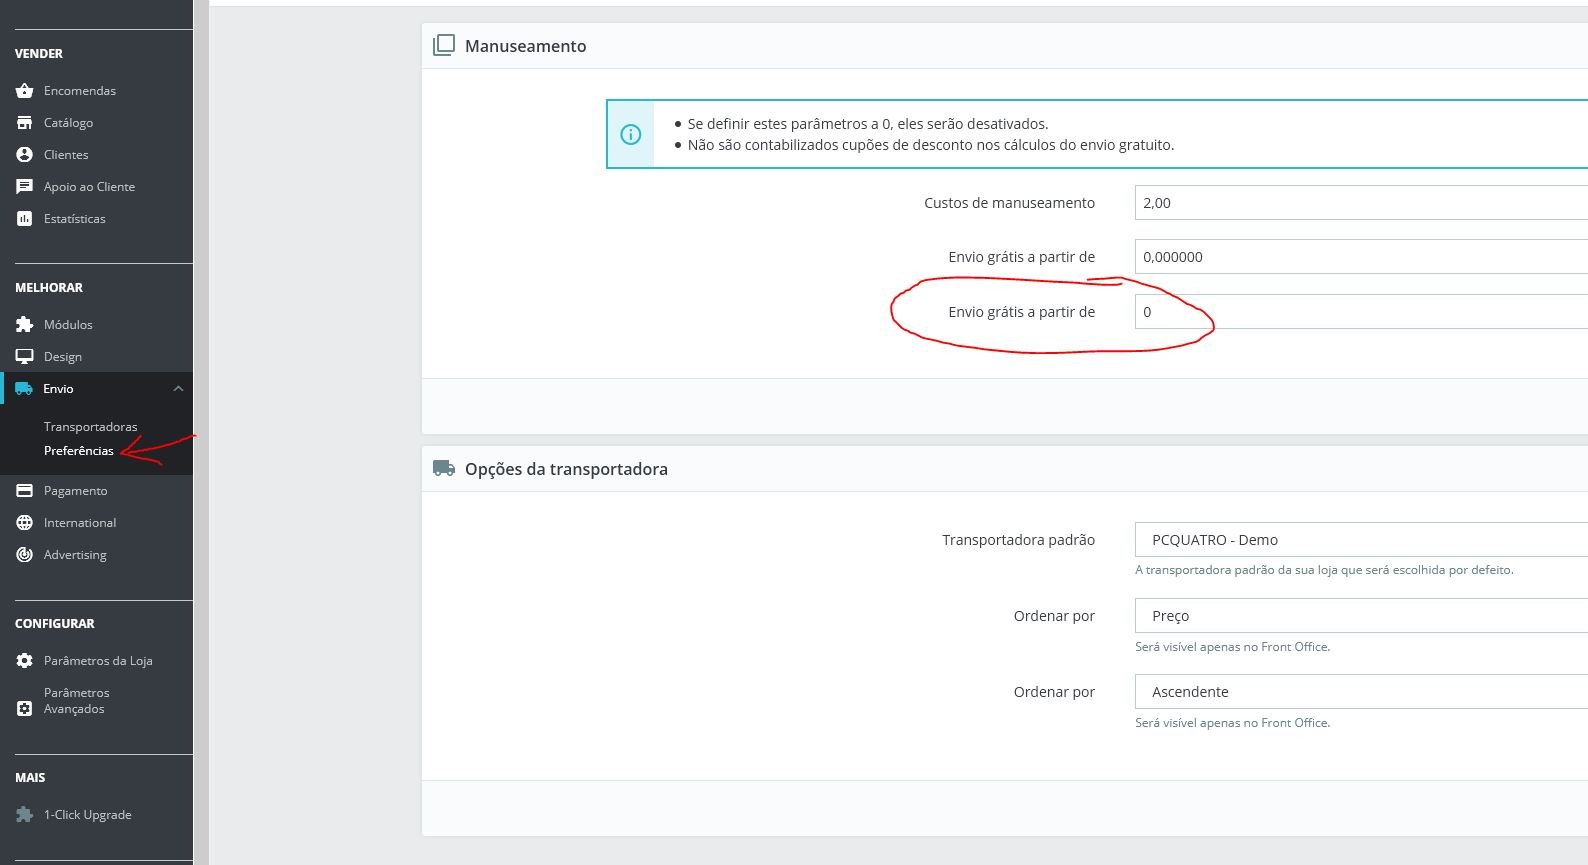Click the Apoio ao Cliente chat icon
This screenshot has width=1588, height=865.
click(25, 187)
